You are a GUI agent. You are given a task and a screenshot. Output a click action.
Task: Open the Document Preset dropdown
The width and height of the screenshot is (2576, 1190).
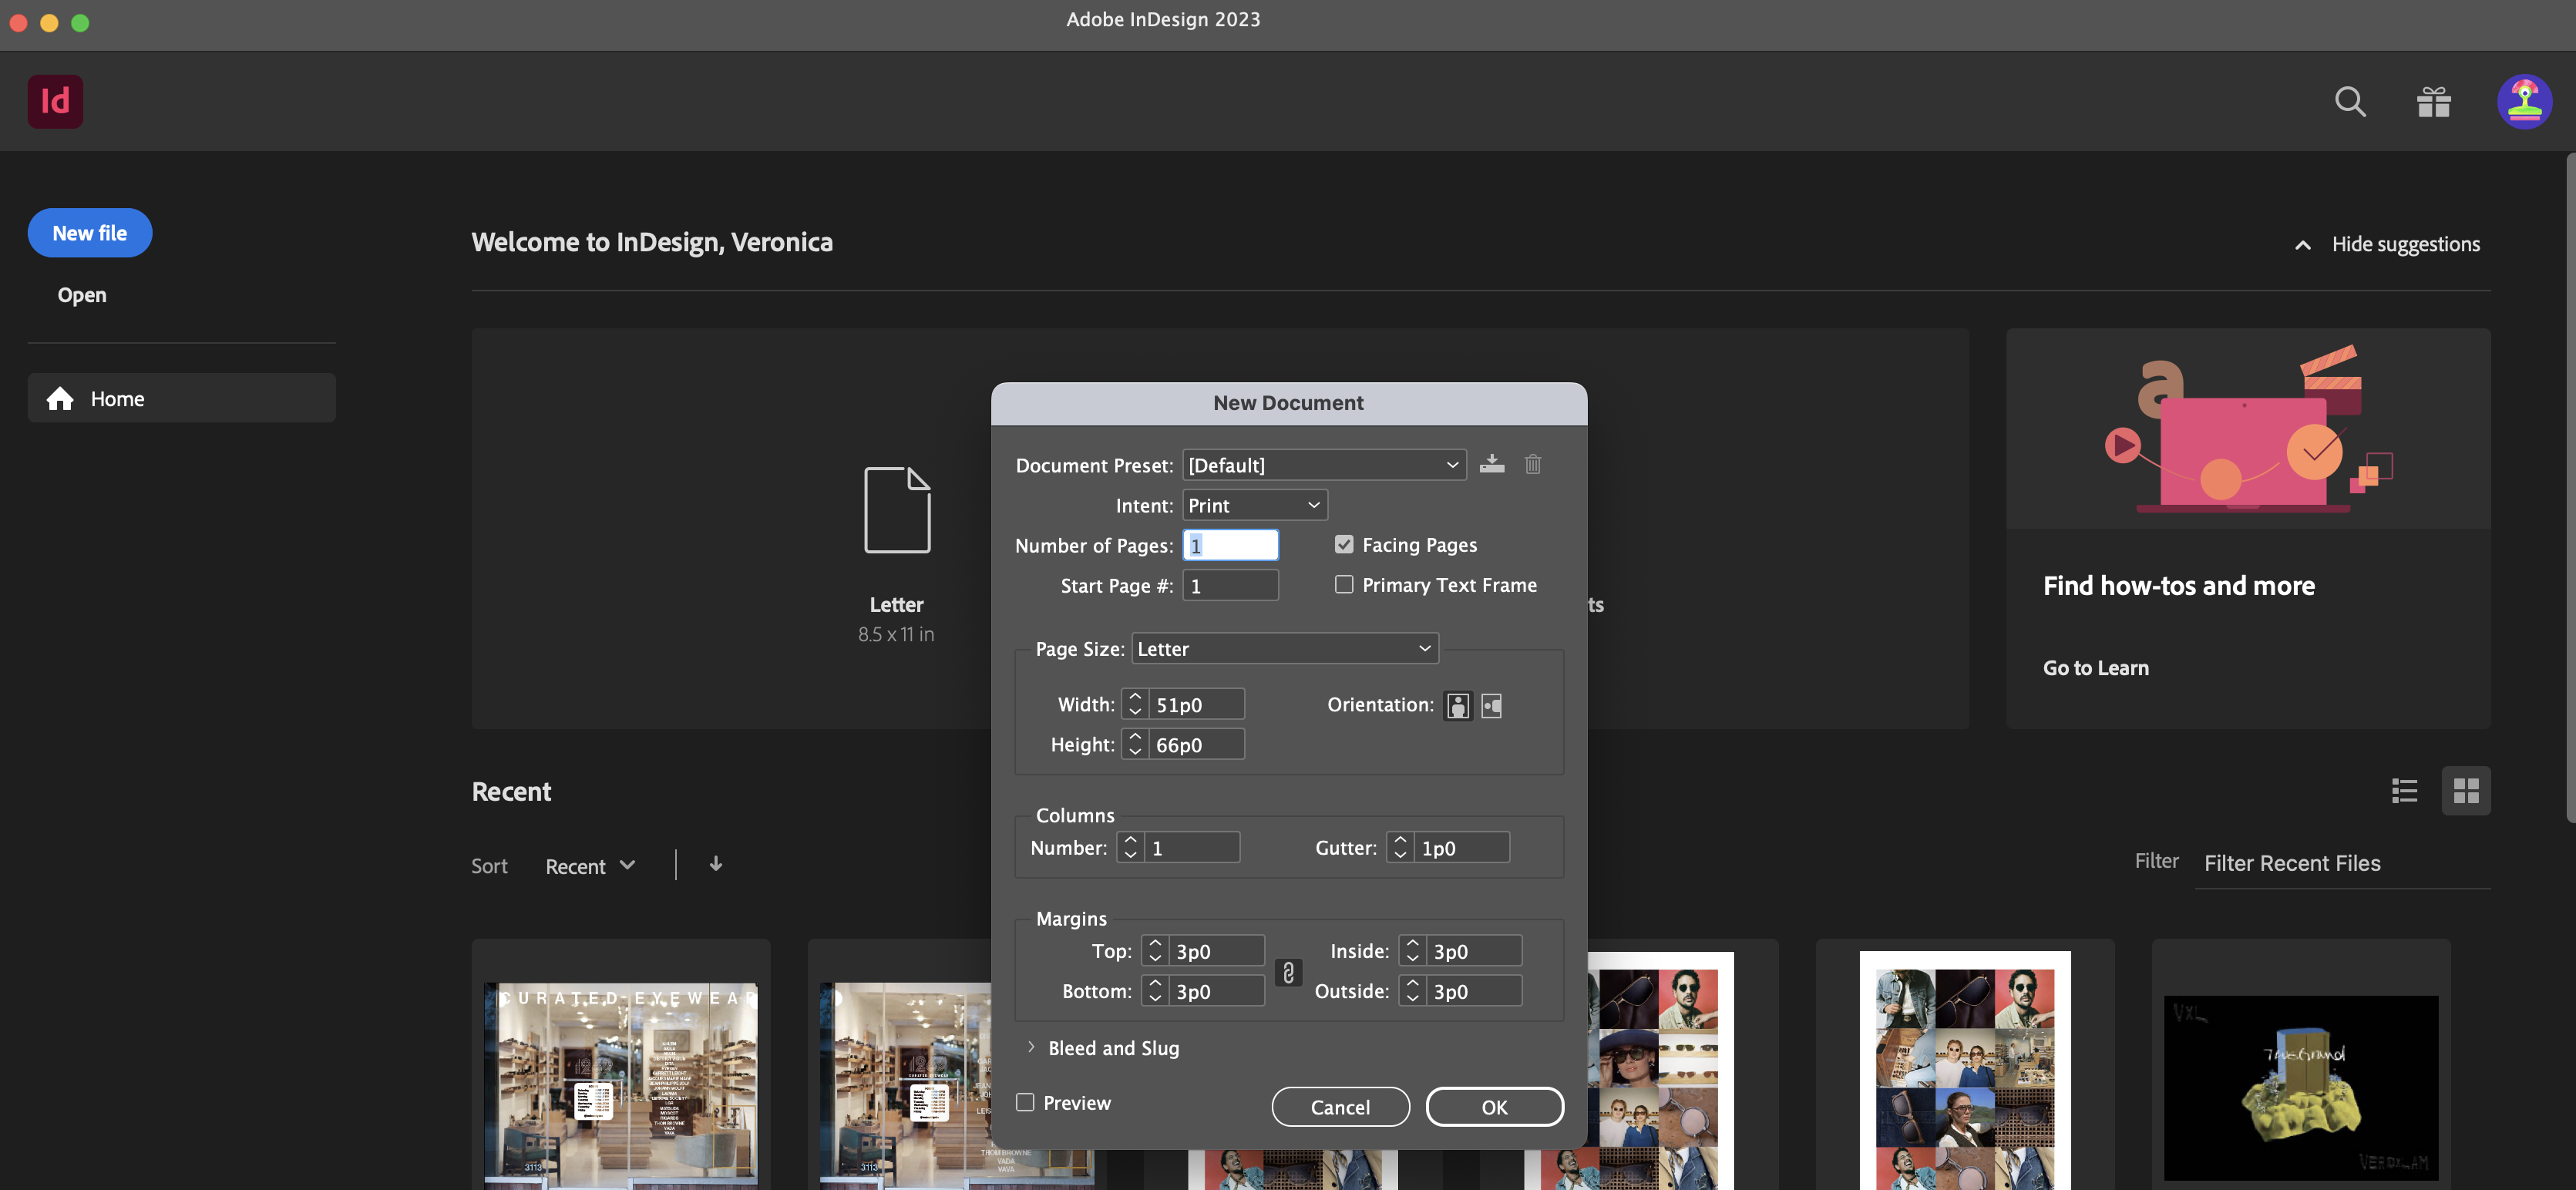click(1324, 464)
